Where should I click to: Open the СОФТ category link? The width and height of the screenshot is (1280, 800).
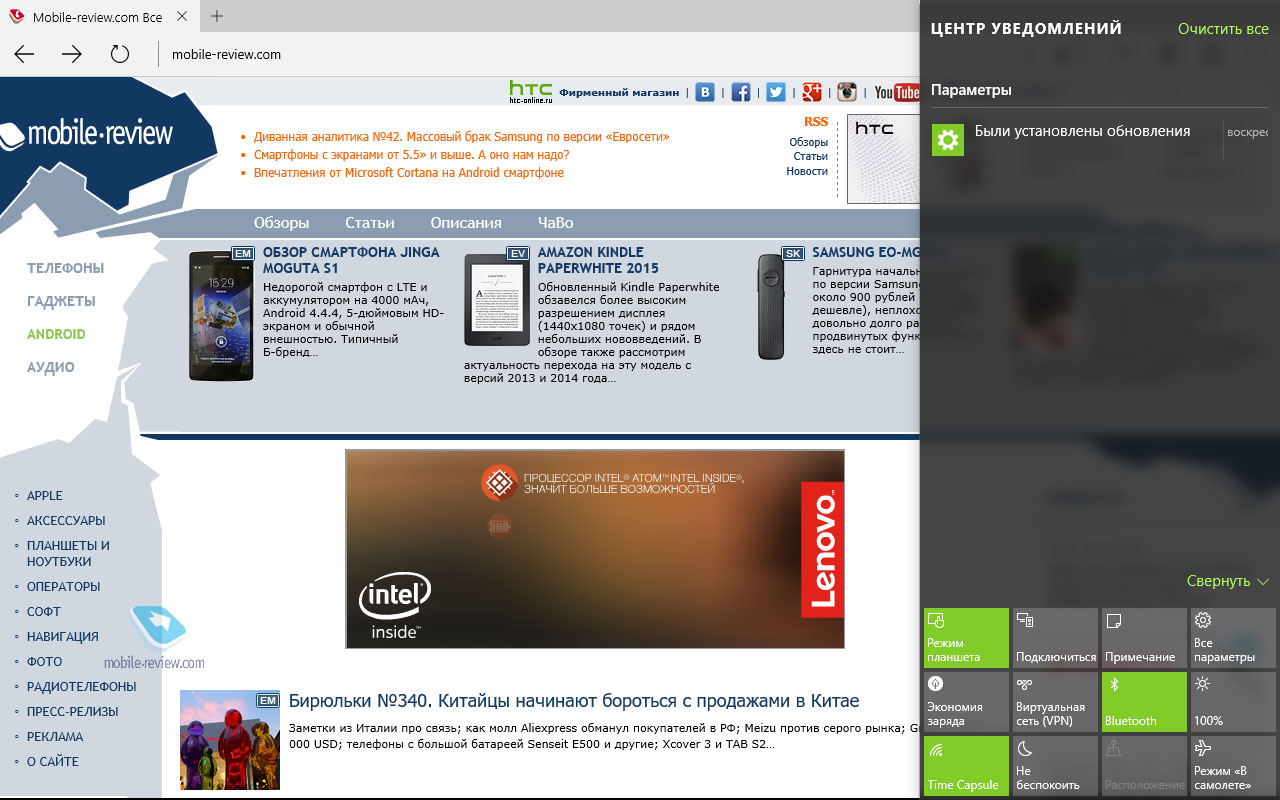click(x=44, y=612)
